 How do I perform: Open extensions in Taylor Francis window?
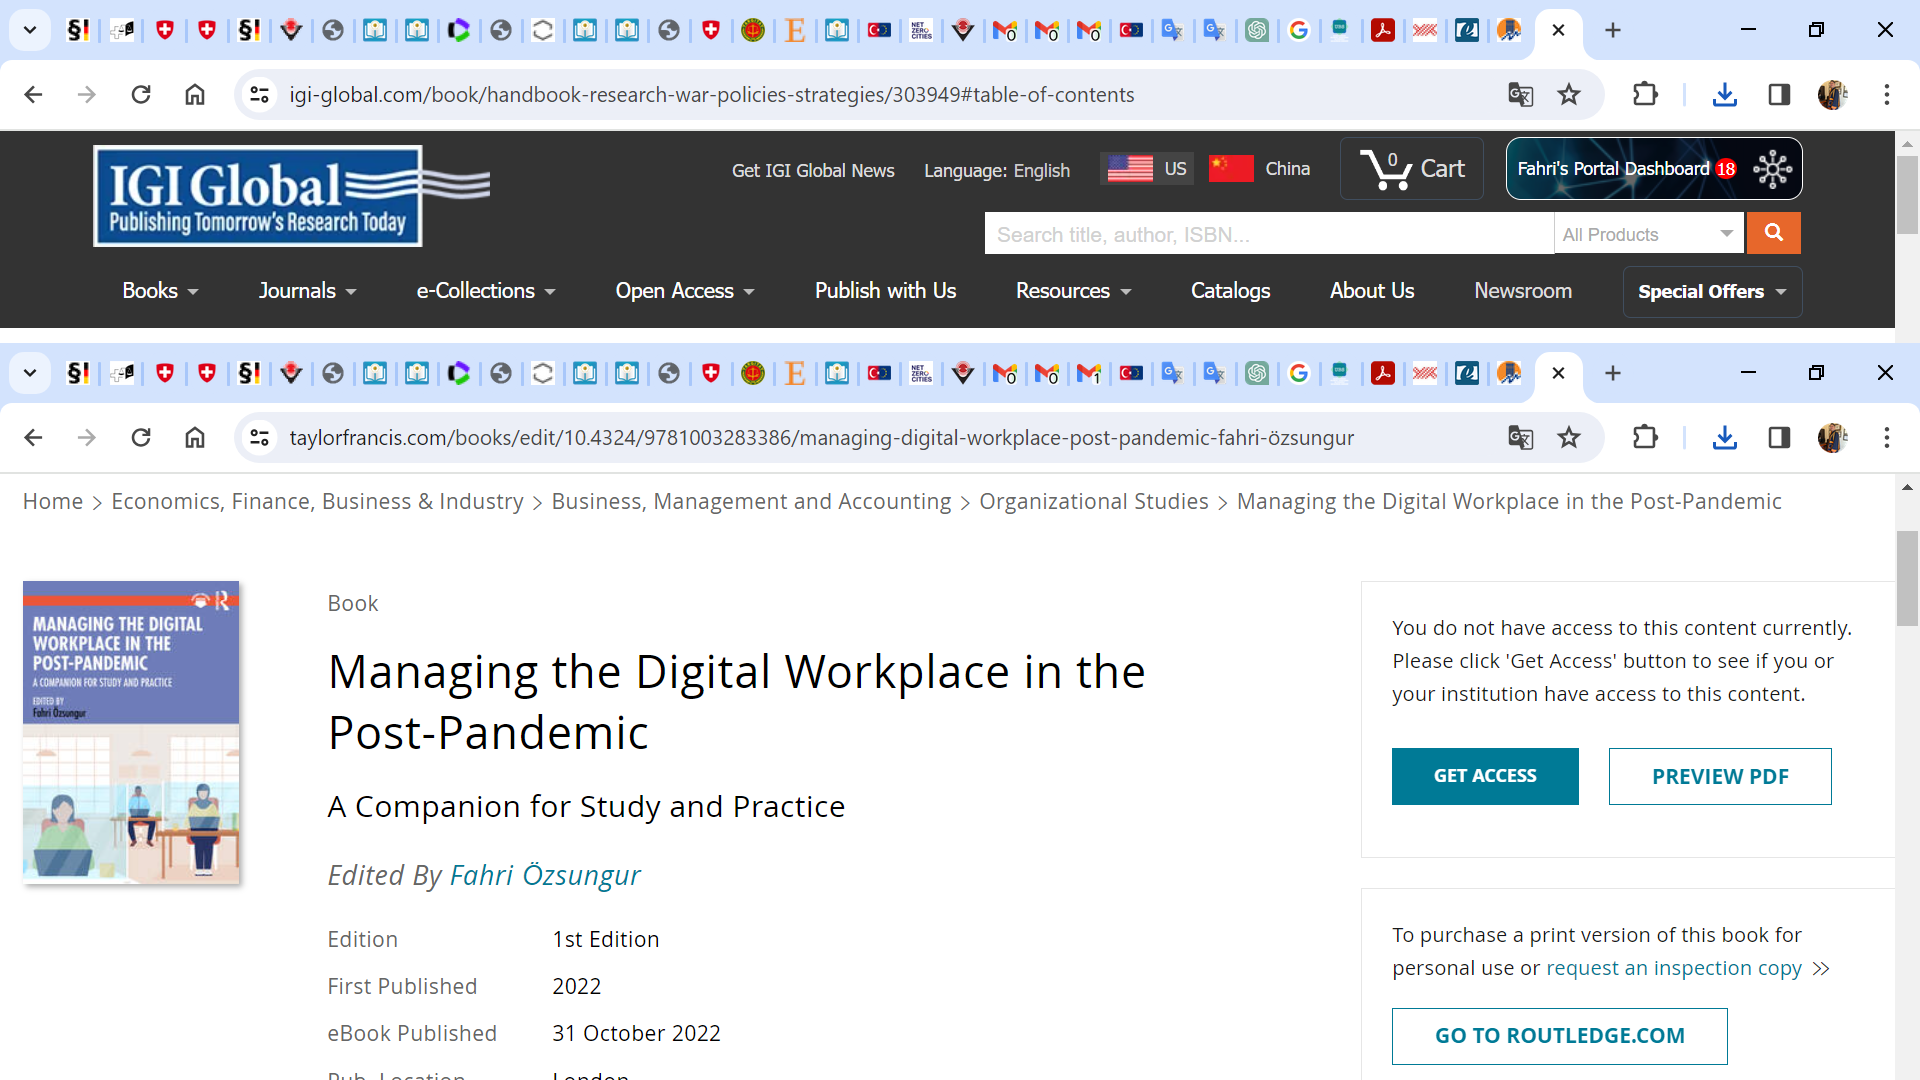click(x=1645, y=437)
